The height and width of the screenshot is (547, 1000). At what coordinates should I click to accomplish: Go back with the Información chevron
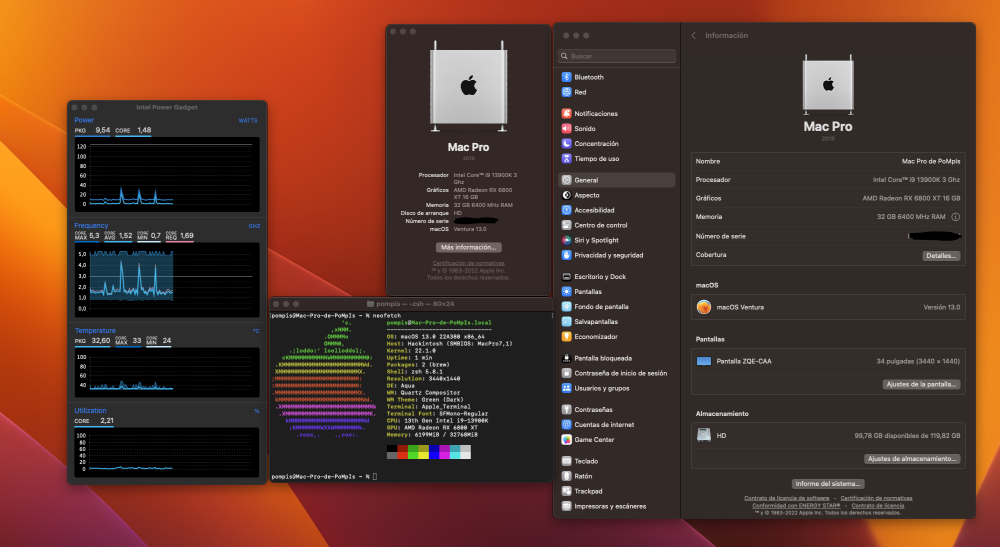click(x=694, y=36)
